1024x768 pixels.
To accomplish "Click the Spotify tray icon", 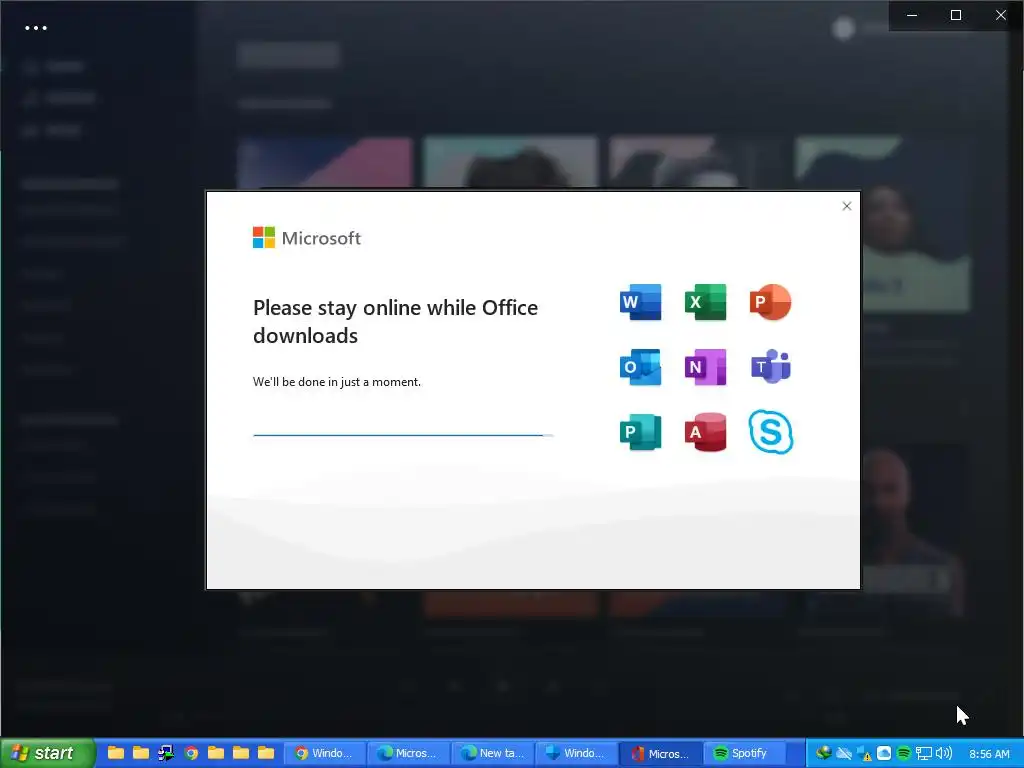I will pos(903,753).
